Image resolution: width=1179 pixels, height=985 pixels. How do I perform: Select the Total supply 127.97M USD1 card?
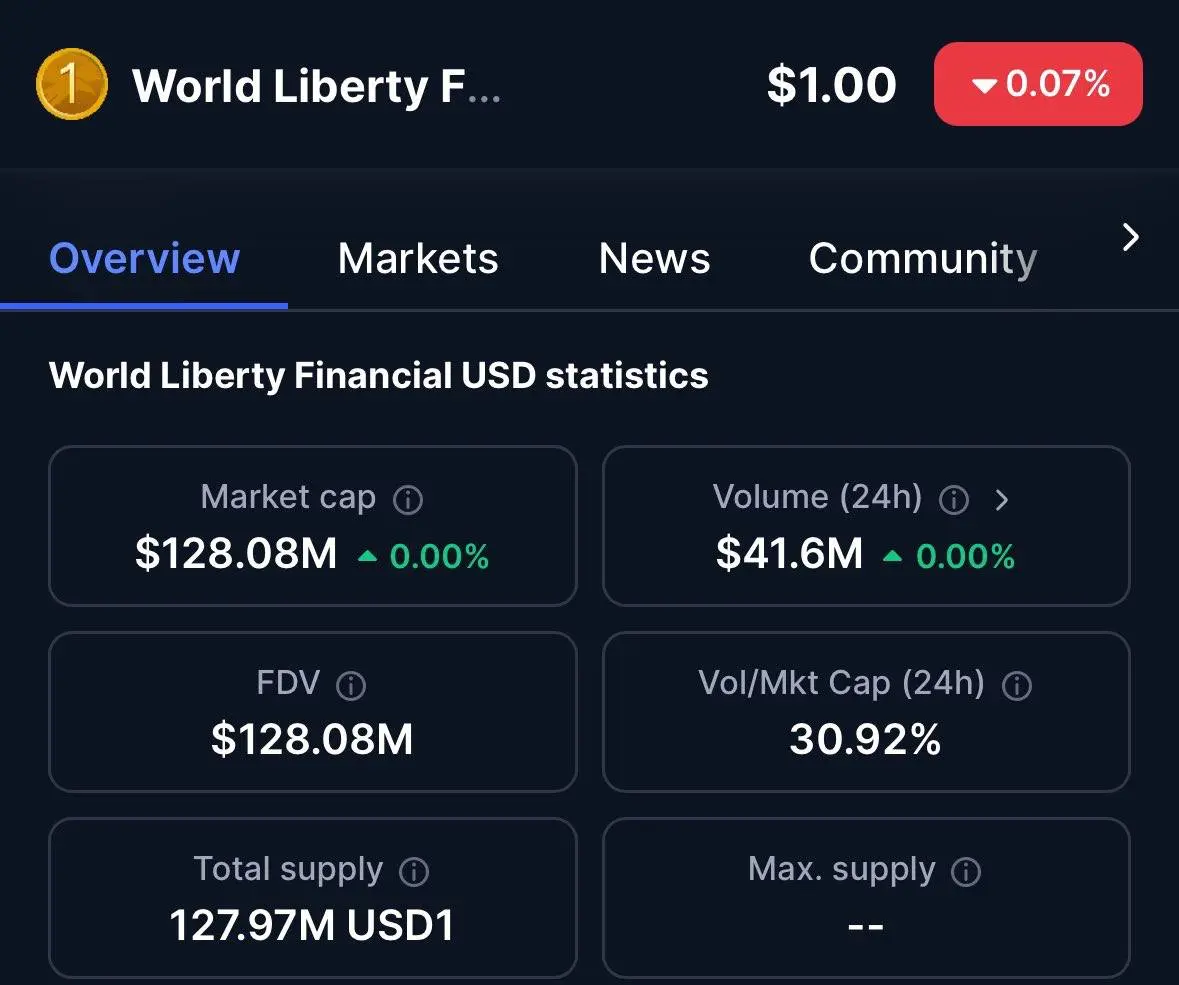pos(313,898)
